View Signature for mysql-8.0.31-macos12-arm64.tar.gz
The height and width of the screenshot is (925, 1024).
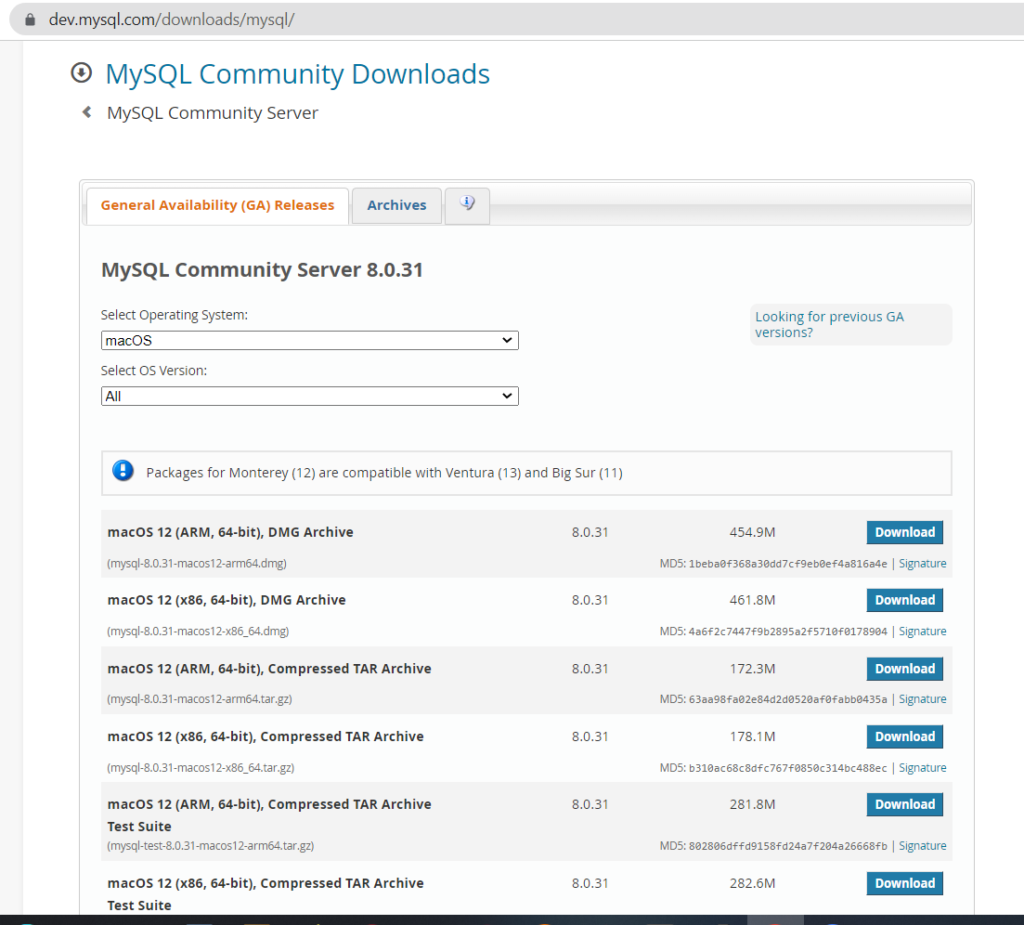[922, 700]
